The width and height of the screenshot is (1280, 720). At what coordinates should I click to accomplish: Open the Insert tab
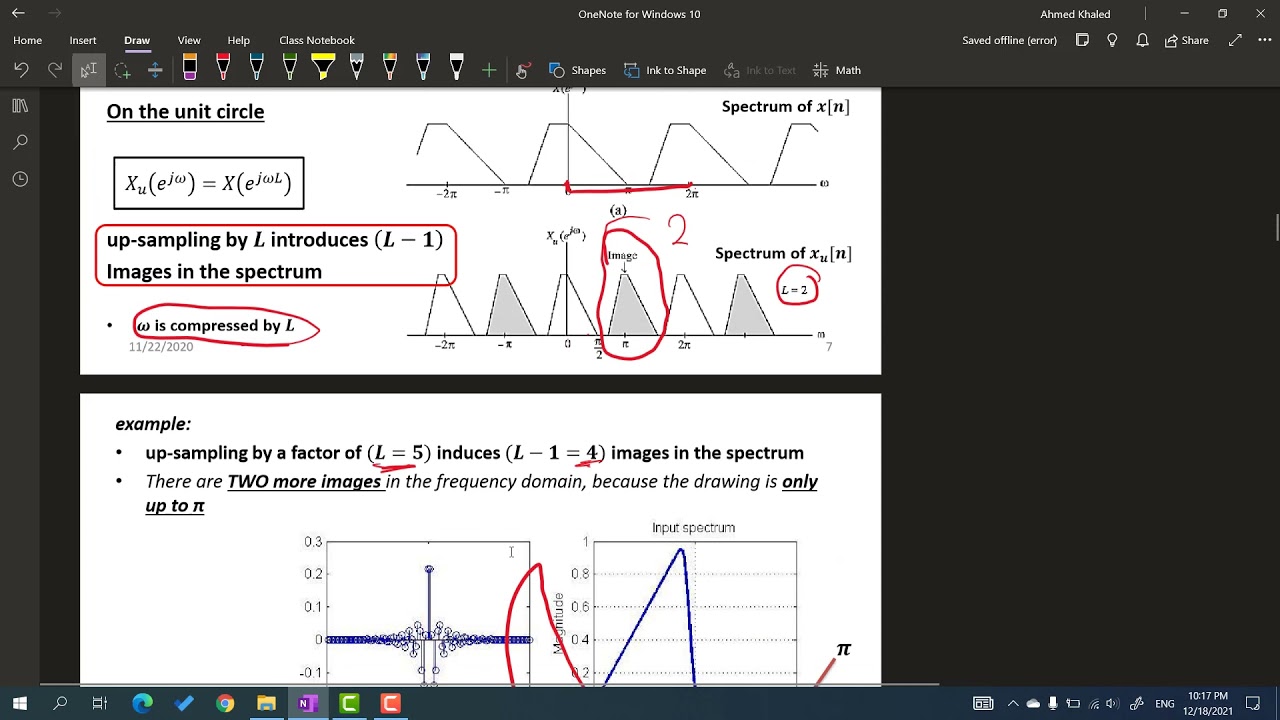[83, 40]
